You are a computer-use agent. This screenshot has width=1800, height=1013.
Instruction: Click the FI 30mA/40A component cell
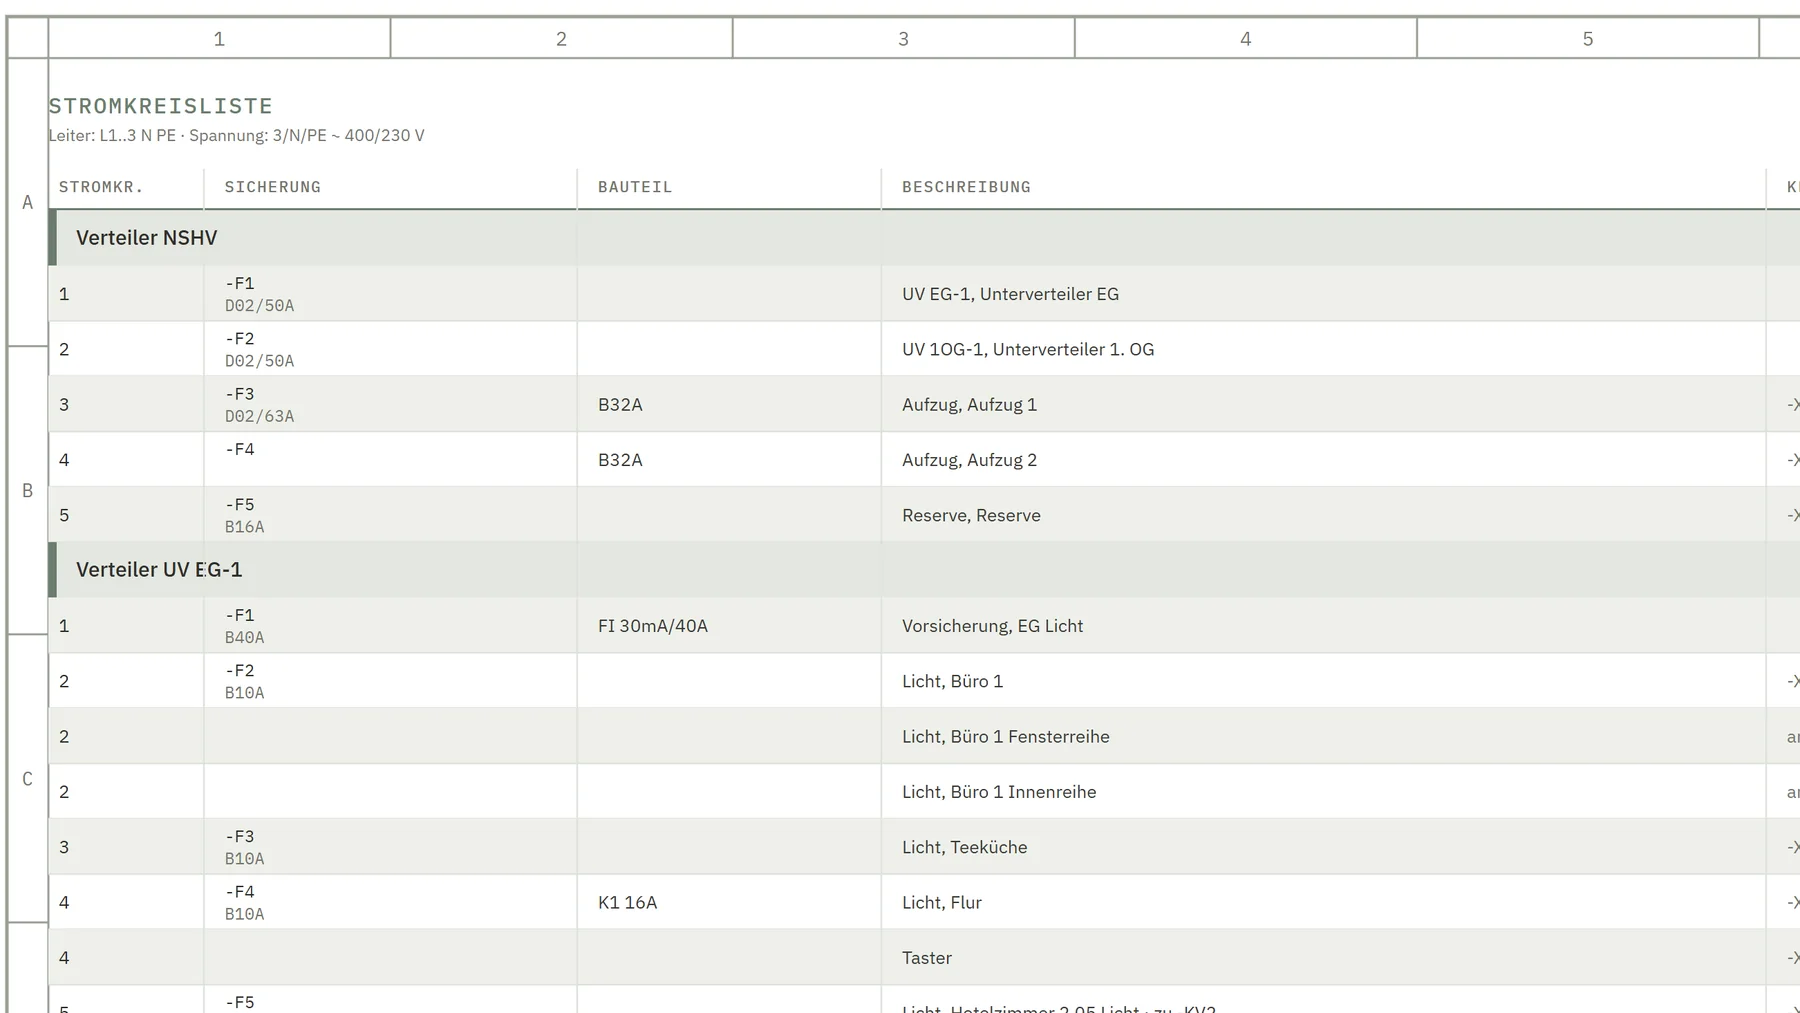pos(729,626)
